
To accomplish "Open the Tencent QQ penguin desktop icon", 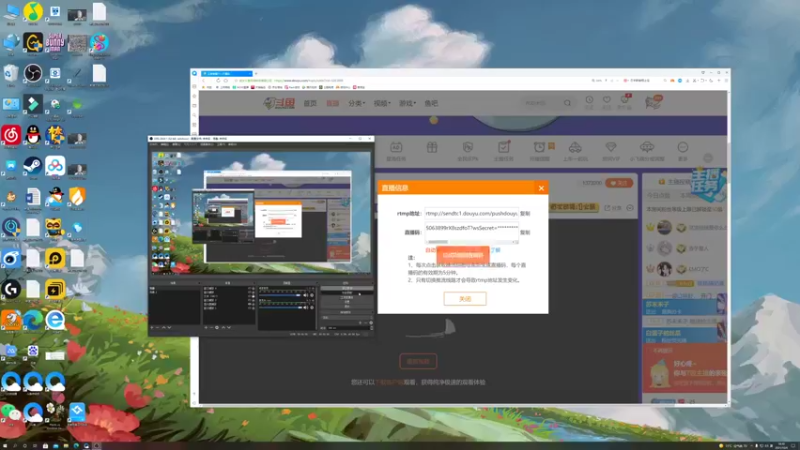I will [33, 135].
